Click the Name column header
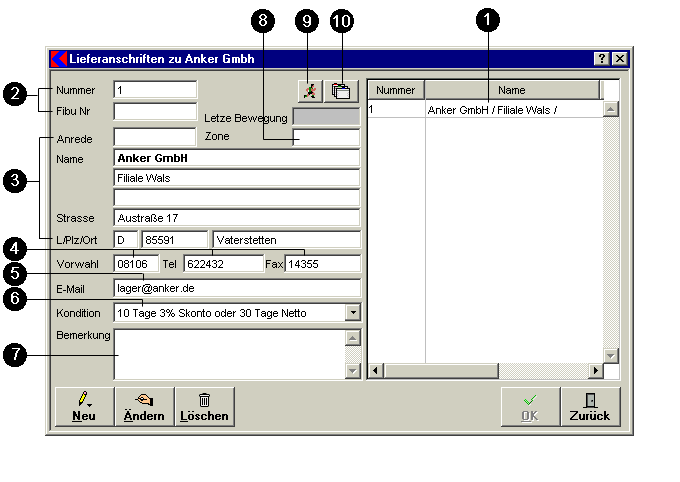The width and height of the screenshot is (680, 482). point(511,90)
